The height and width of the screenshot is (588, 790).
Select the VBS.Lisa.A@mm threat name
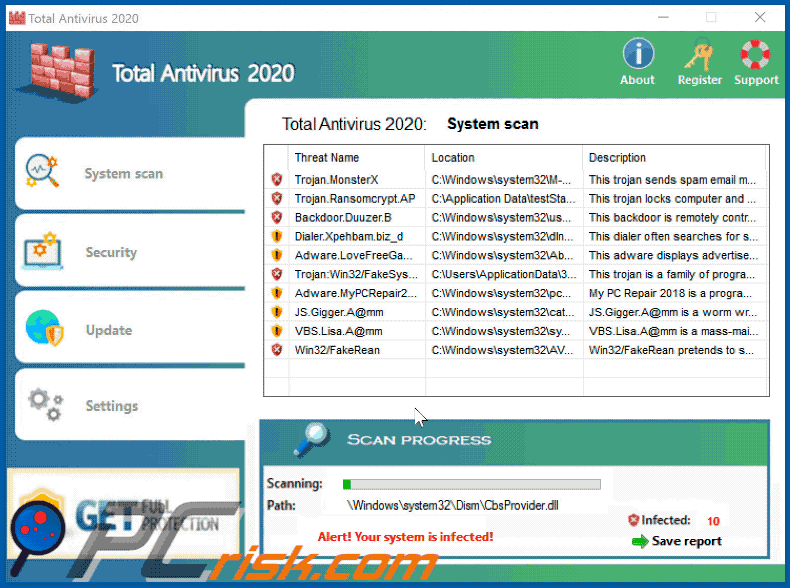coord(339,331)
